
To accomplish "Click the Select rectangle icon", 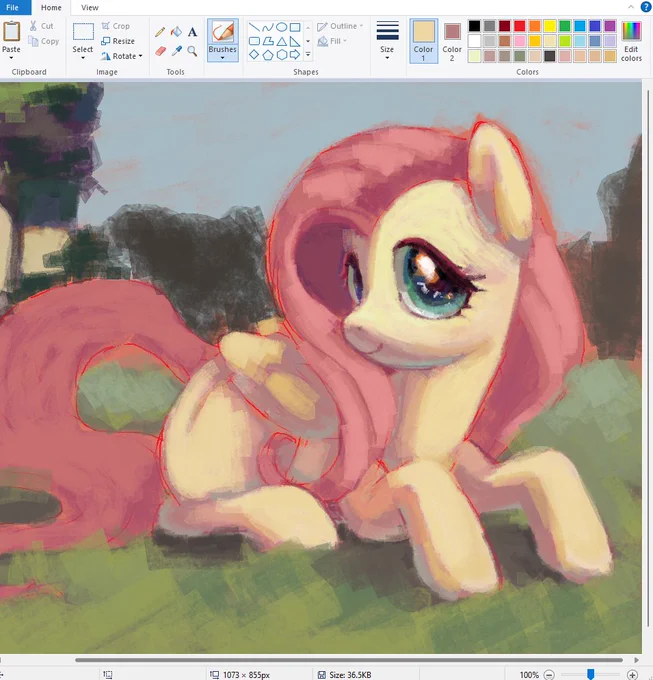I will (83, 33).
